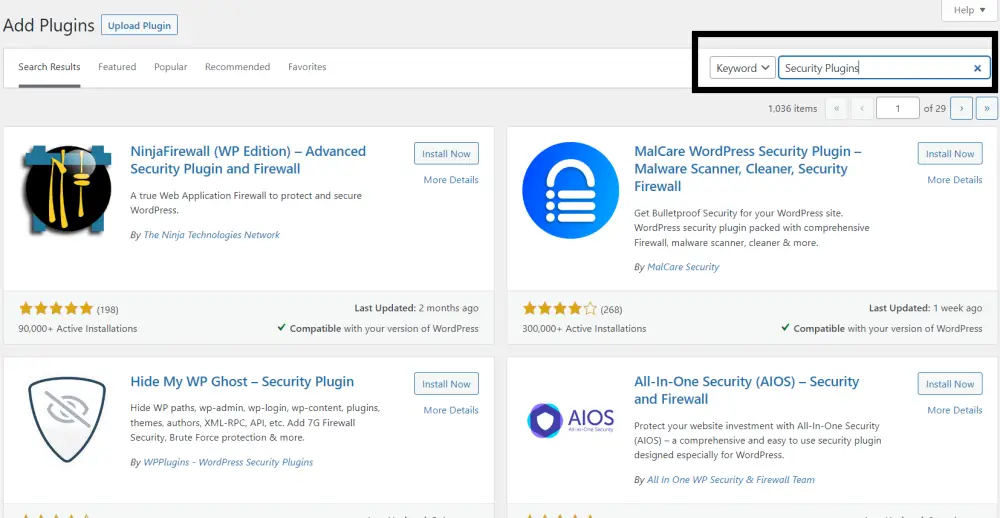Jump to the last page of results
This screenshot has width=1000, height=518.
(987, 108)
